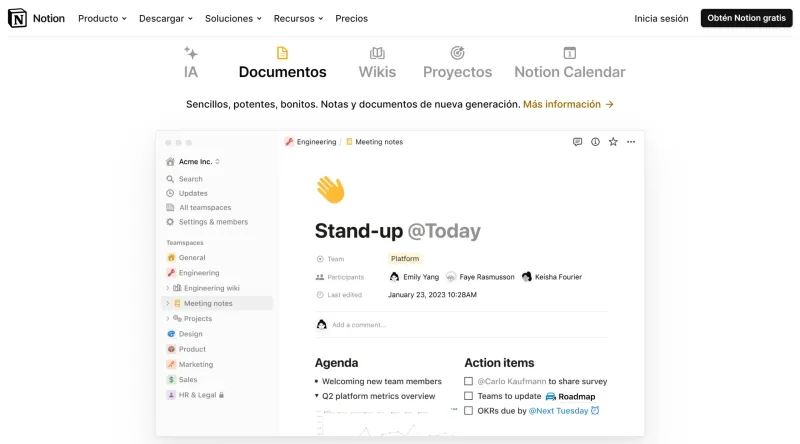Screen dimensions: 800x444
Task: Check the OKRs due by checkbox
Action: pos(468,411)
